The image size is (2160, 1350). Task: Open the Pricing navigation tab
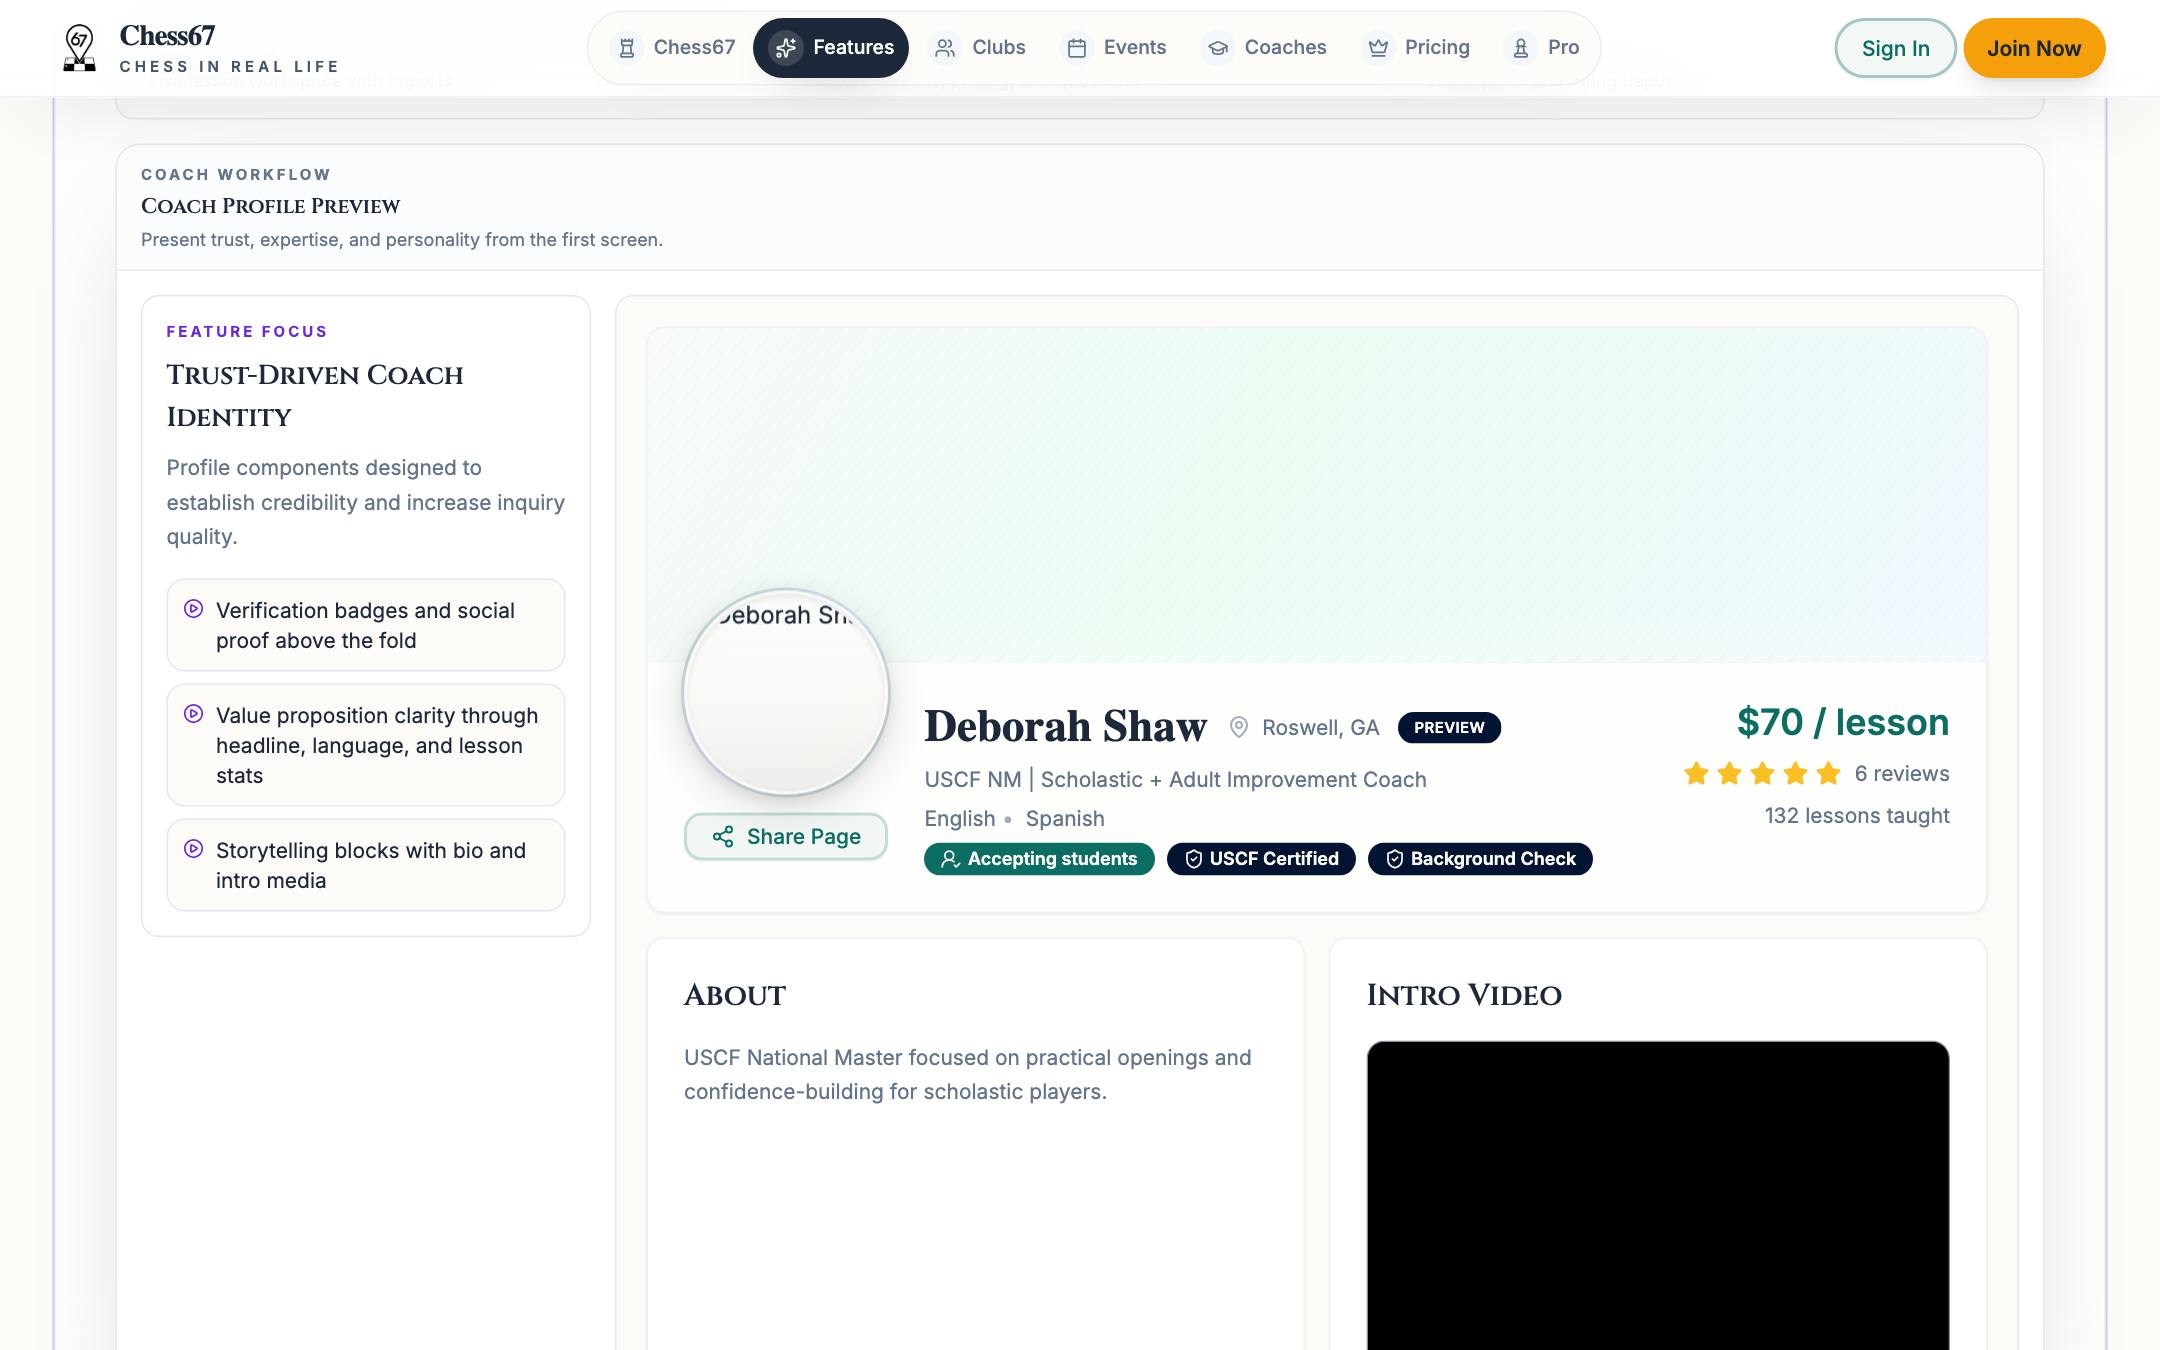click(1418, 48)
